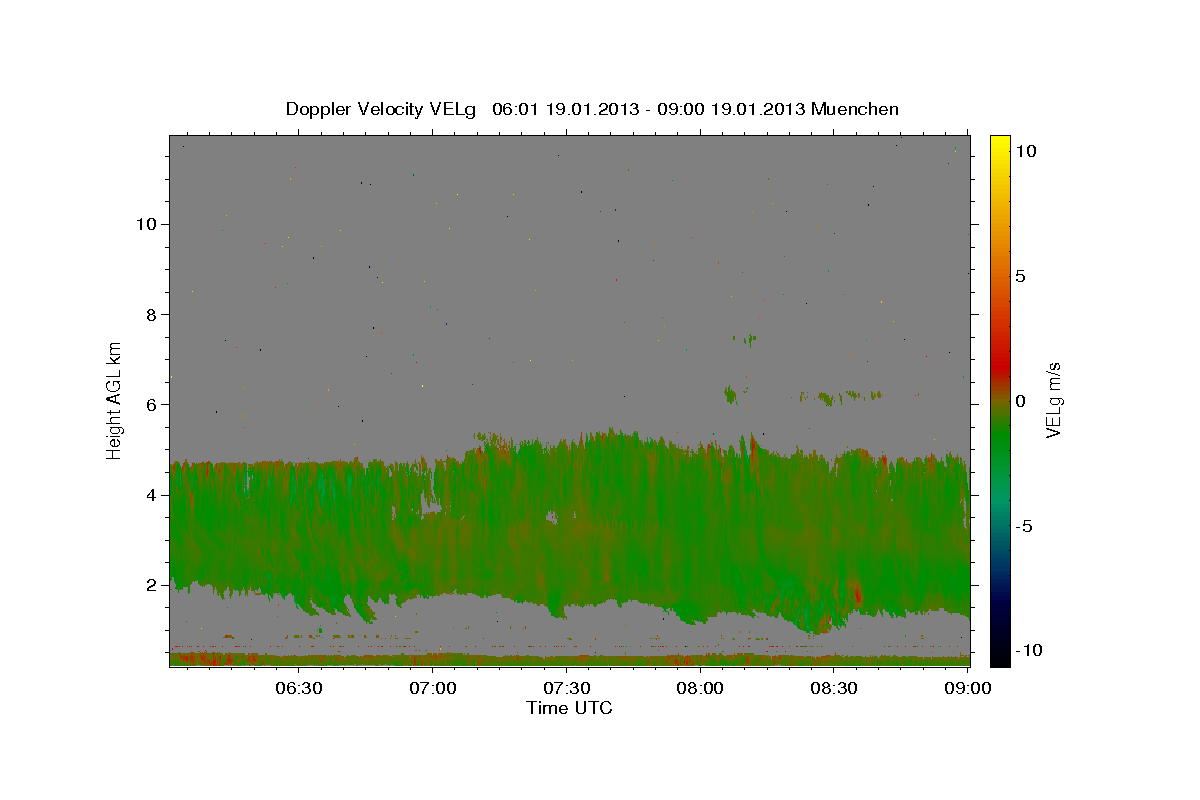Click the black bottom of the colorbar
The image size is (1200, 800).
tap(1000, 658)
